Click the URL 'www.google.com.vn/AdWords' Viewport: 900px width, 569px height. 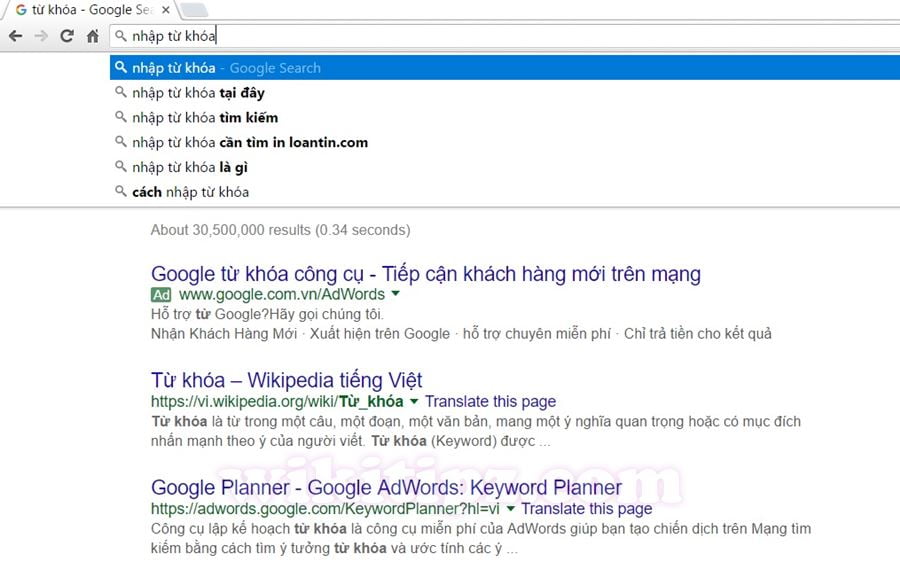coord(282,294)
